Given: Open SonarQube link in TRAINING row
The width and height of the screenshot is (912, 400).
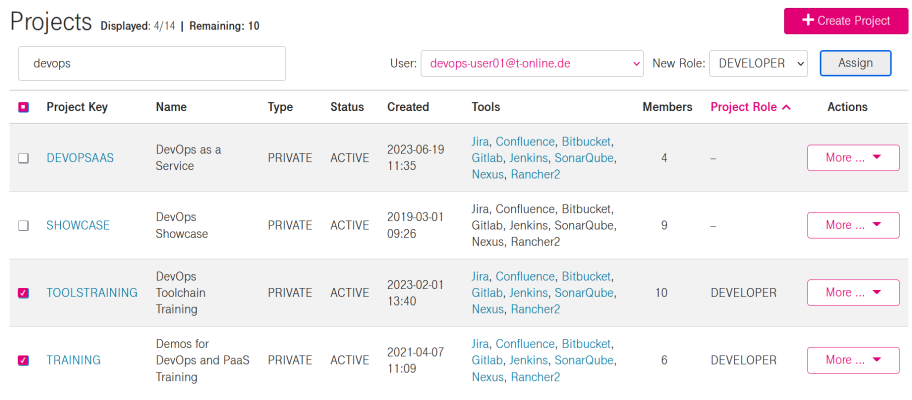Looking at the screenshot, I should (583, 360).
